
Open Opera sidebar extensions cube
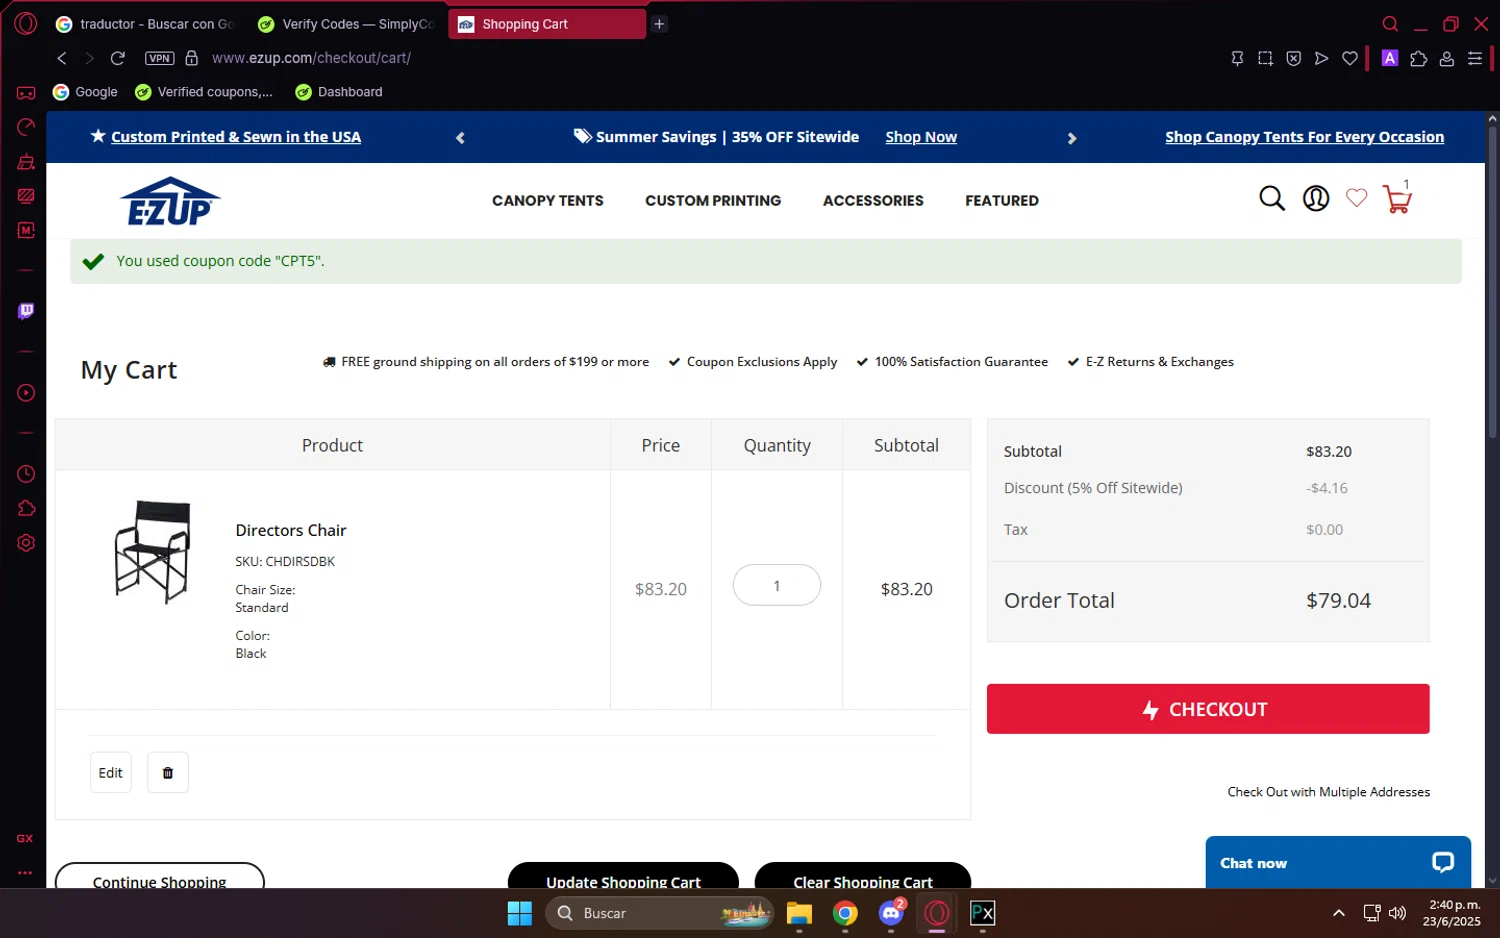pos(26,508)
